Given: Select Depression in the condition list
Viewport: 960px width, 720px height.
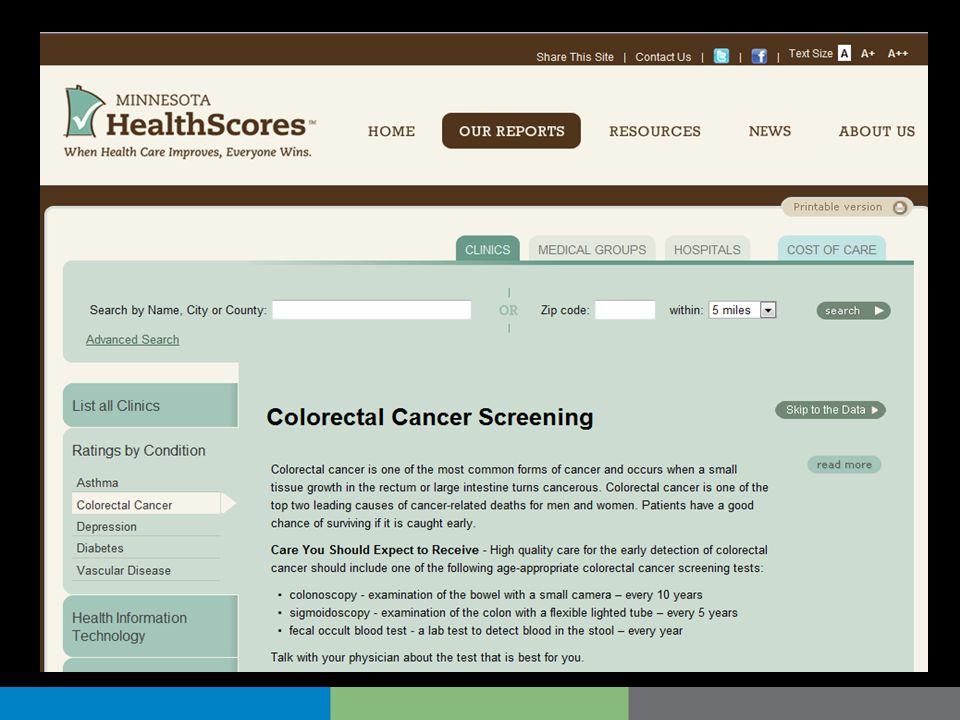Looking at the screenshot, I should [107, 527].
